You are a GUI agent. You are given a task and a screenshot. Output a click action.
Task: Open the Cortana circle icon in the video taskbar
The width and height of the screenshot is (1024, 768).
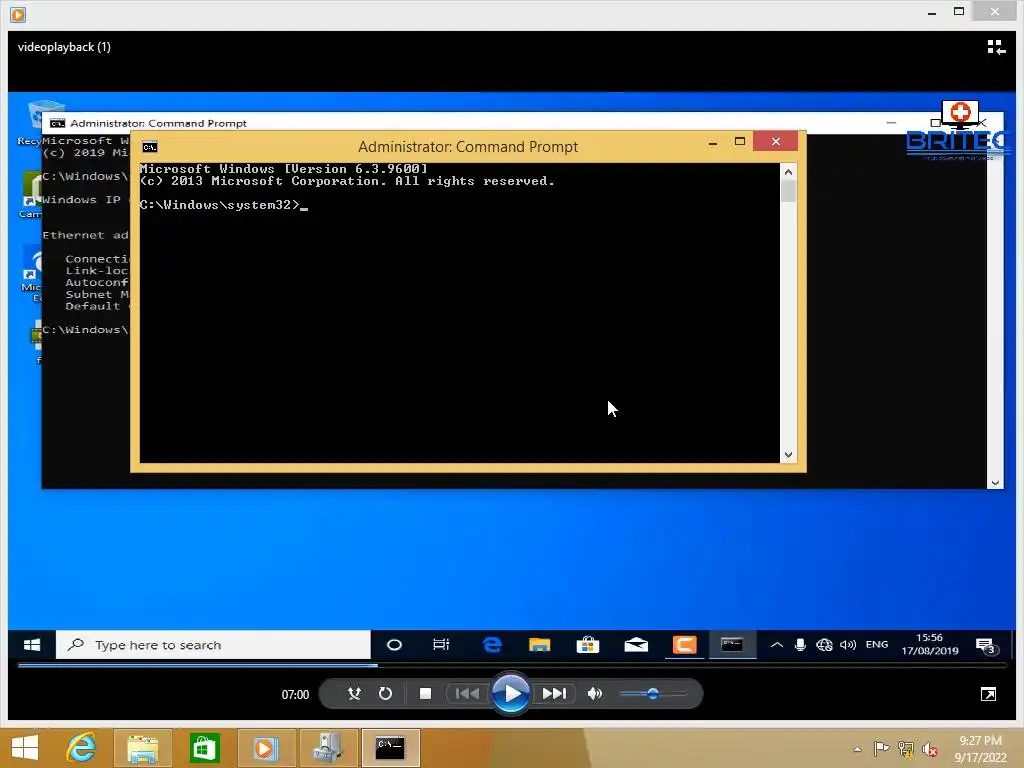pyautogui.click(x=394, y=645)
